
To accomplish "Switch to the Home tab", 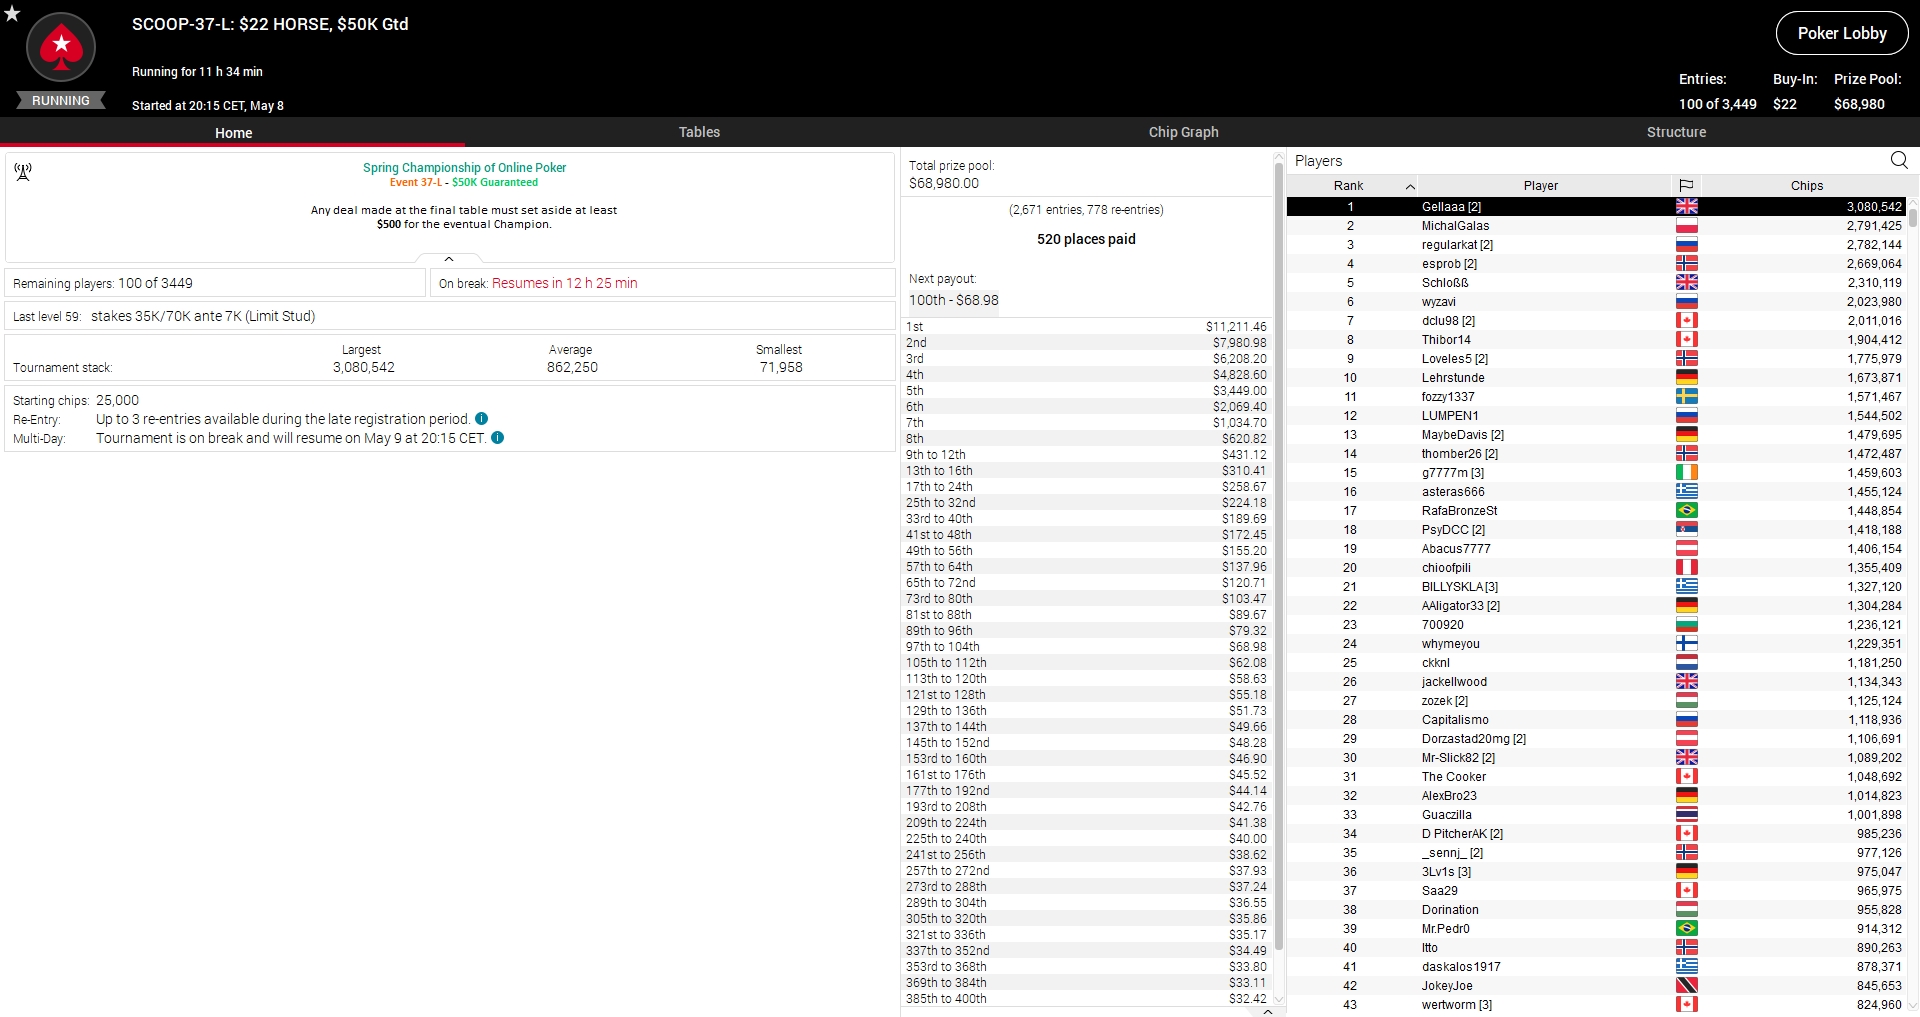I will (233, 132).
